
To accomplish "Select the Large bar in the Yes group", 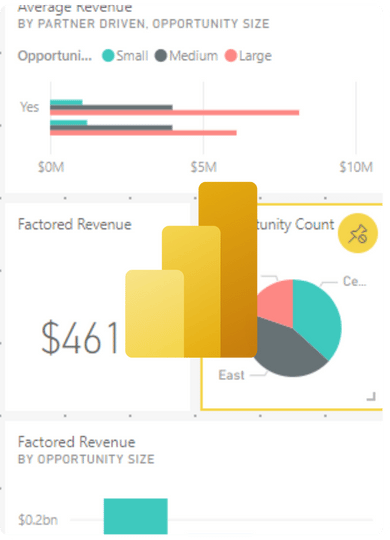I will tap(175, 113).
